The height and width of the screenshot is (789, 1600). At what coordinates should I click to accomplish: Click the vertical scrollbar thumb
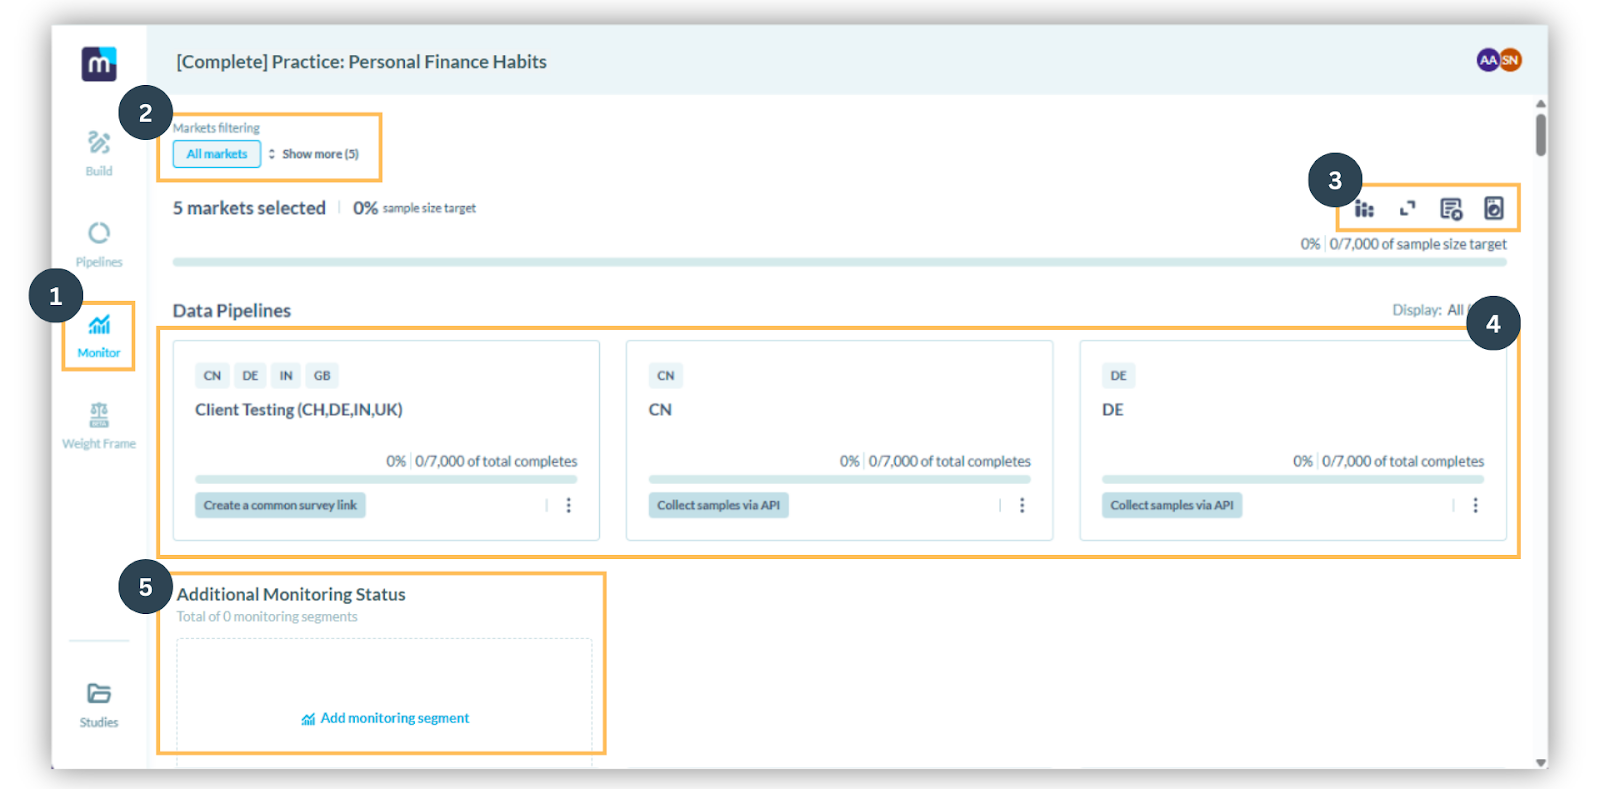(x=1540, y=135)
